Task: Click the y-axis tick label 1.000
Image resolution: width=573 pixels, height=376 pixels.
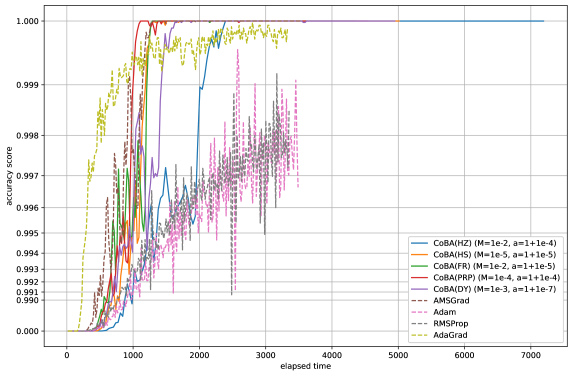Action: point(27,21)
